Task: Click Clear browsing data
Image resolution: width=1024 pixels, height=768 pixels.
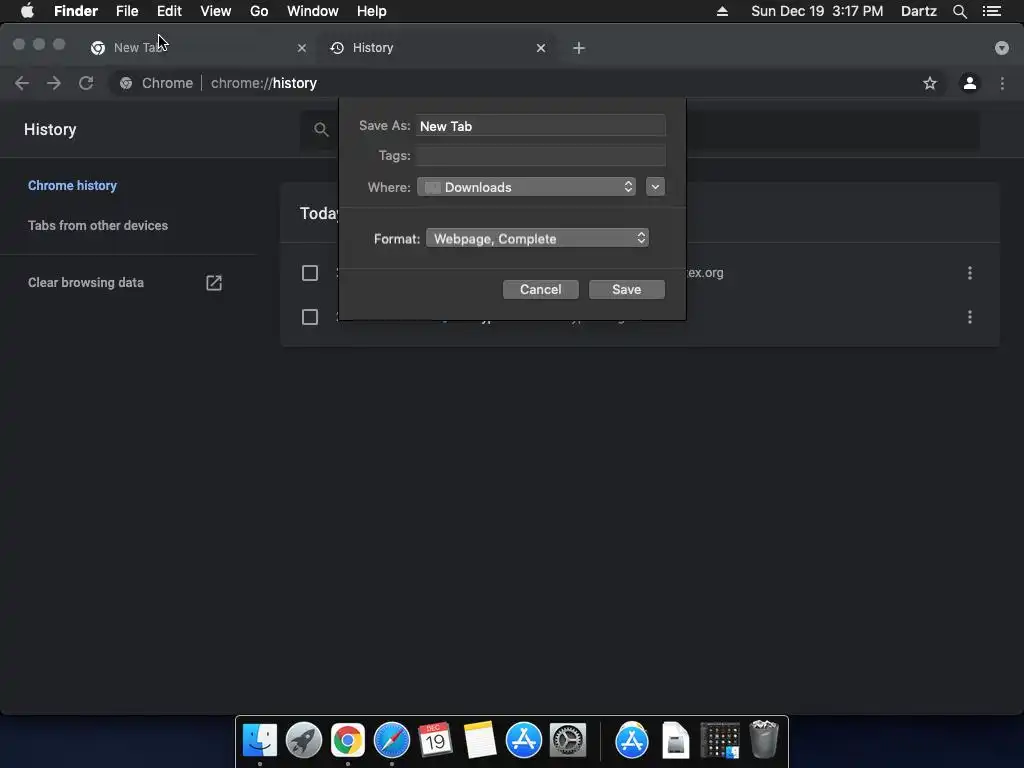Action: click(x=86, y=283)
